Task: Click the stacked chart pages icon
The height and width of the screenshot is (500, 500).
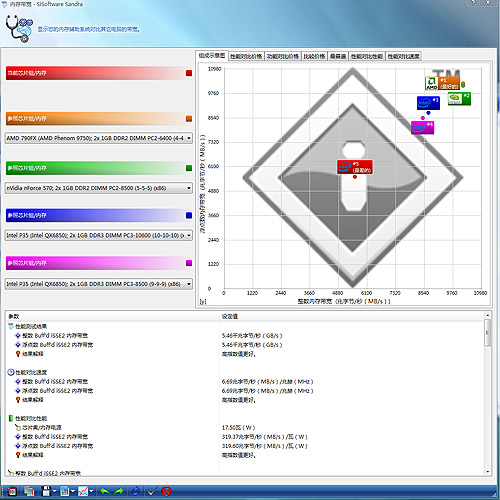Action: [x=29, y=491]
